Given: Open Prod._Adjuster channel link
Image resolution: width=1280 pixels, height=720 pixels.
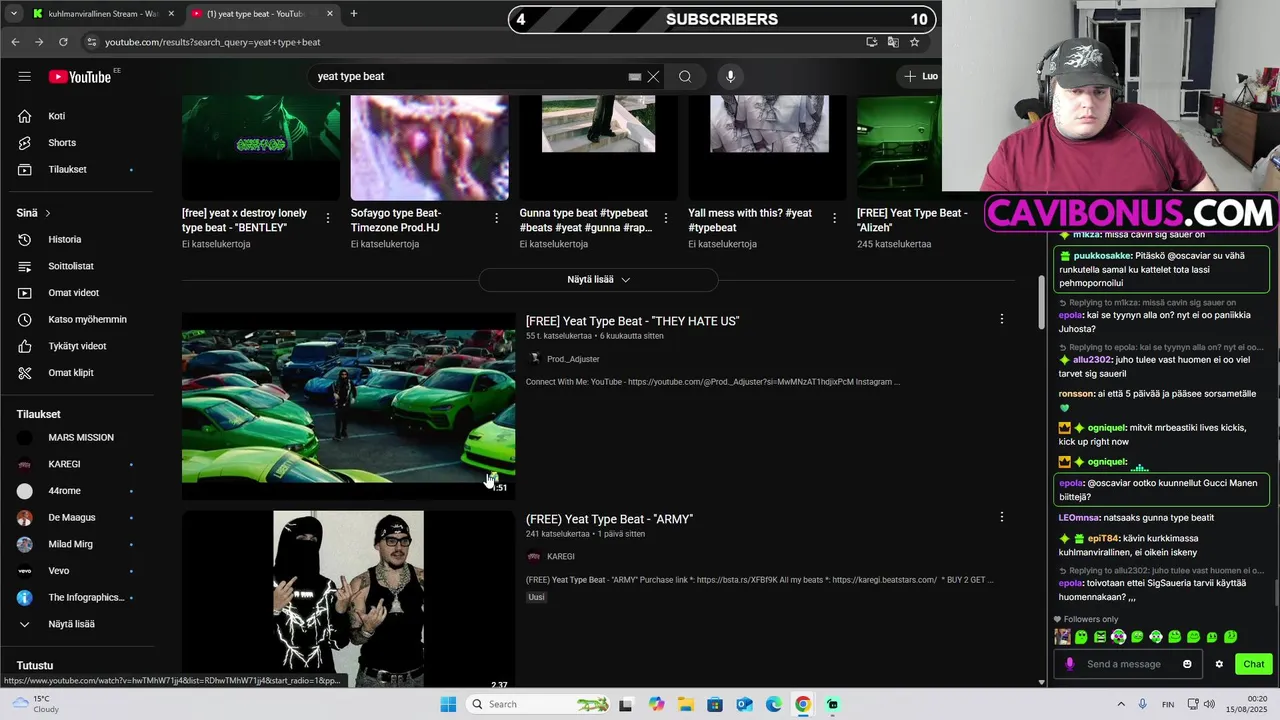Looking at the screenshot, I should [x=573, y=359].
